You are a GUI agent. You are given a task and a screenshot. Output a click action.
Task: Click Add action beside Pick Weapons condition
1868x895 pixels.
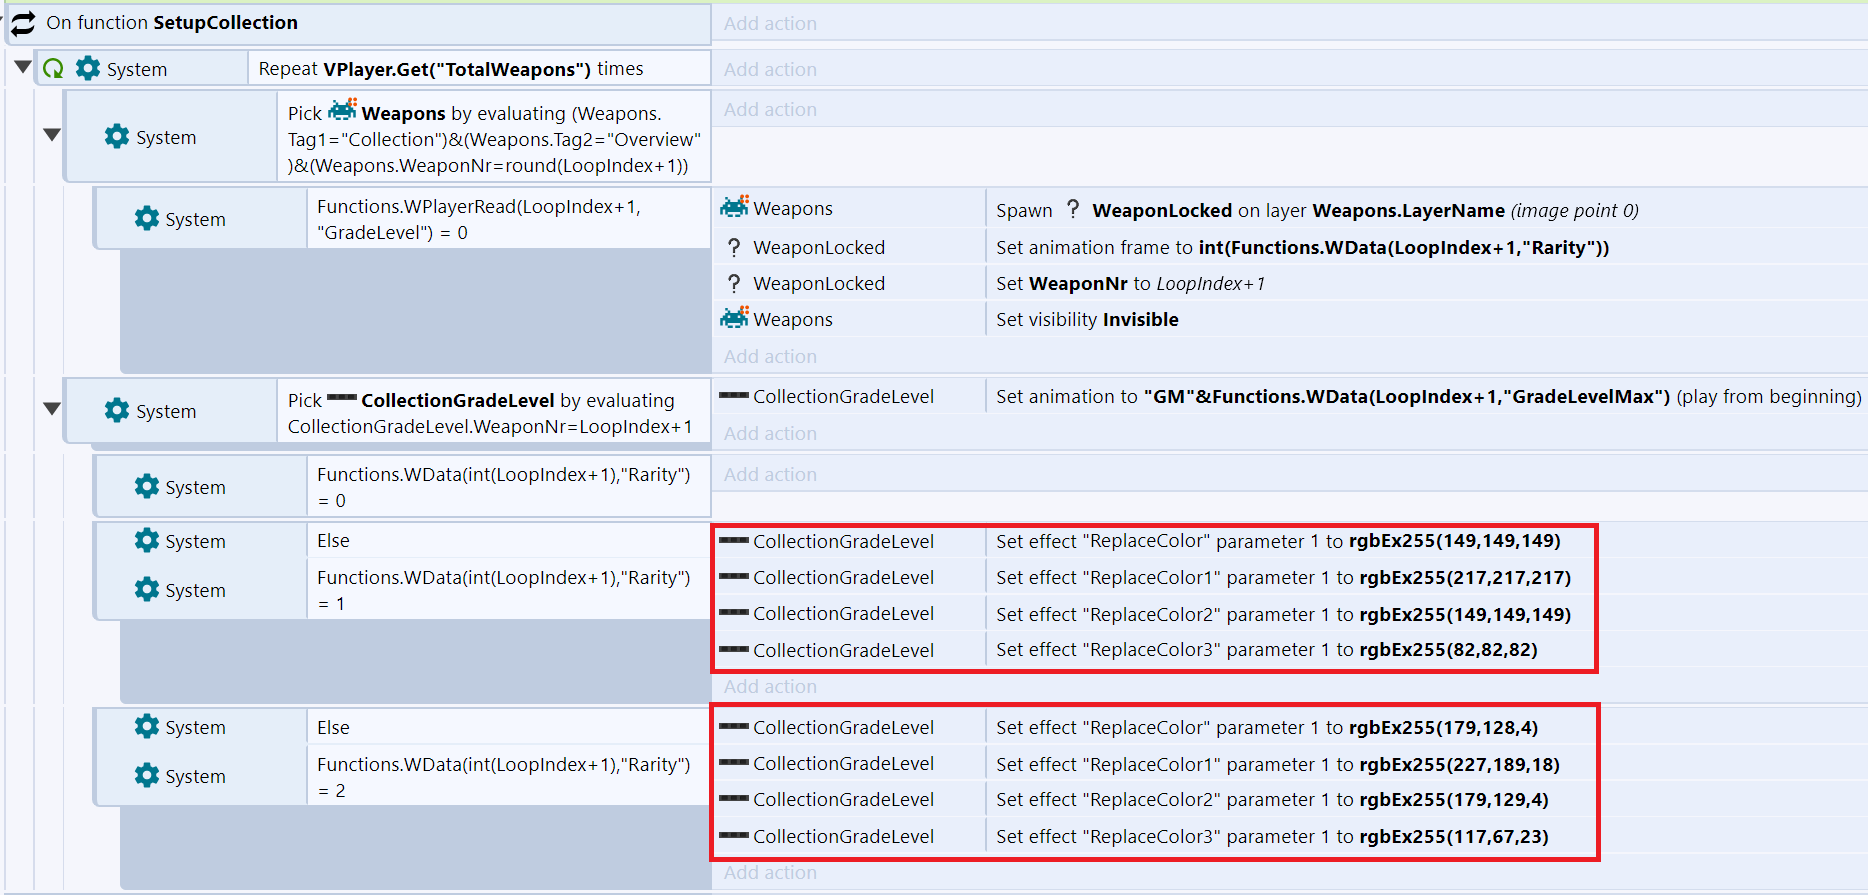coord(770,109)
